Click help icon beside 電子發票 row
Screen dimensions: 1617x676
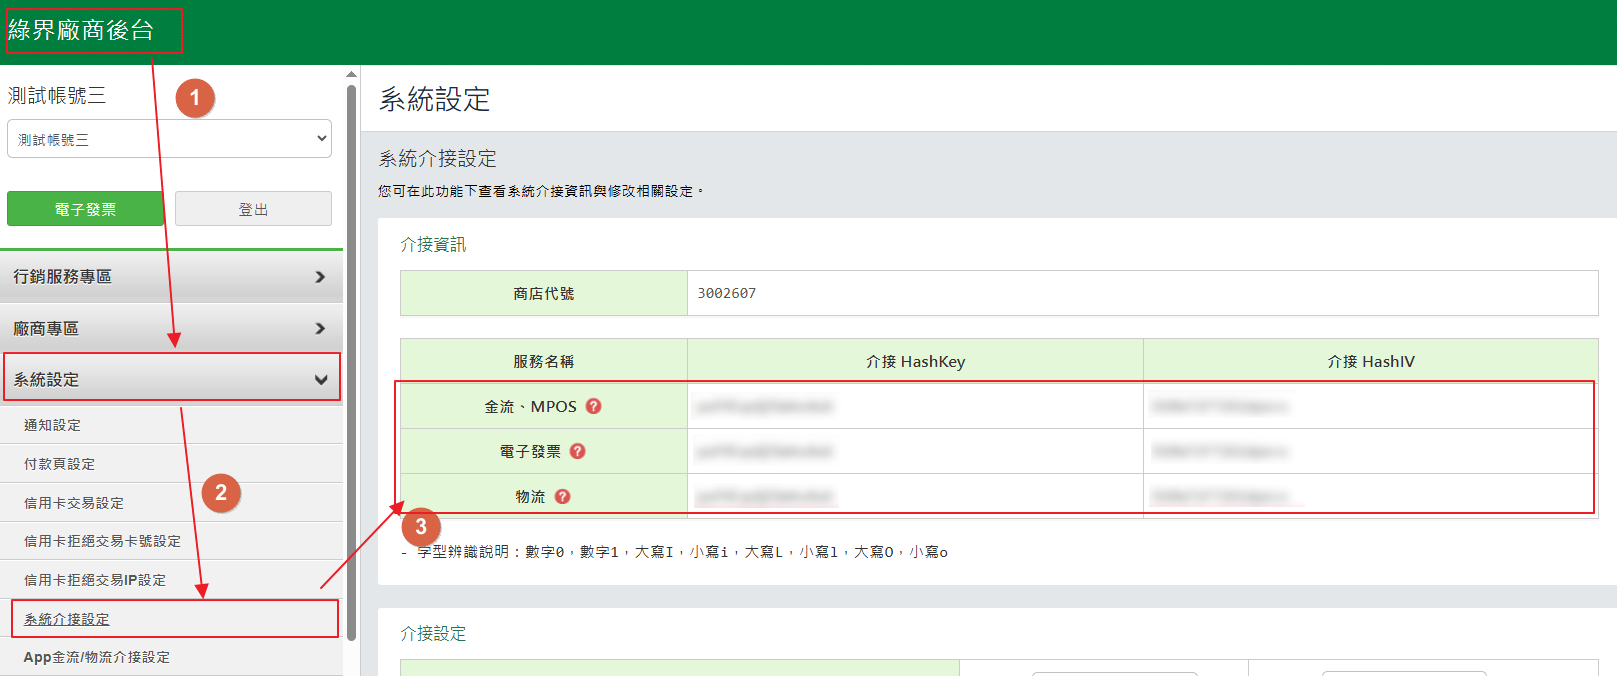[577, 451]
